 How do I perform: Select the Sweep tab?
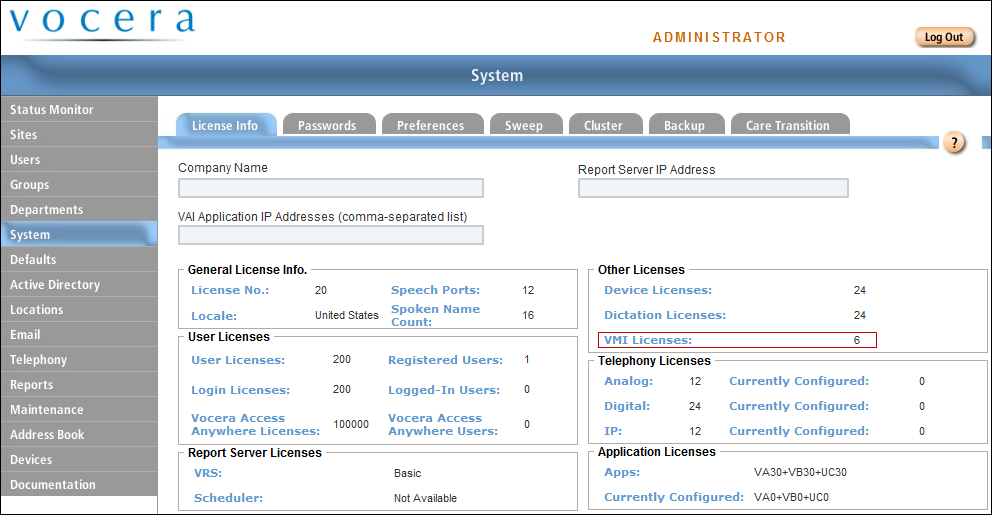pyautogui.click(x=523, y=125)
